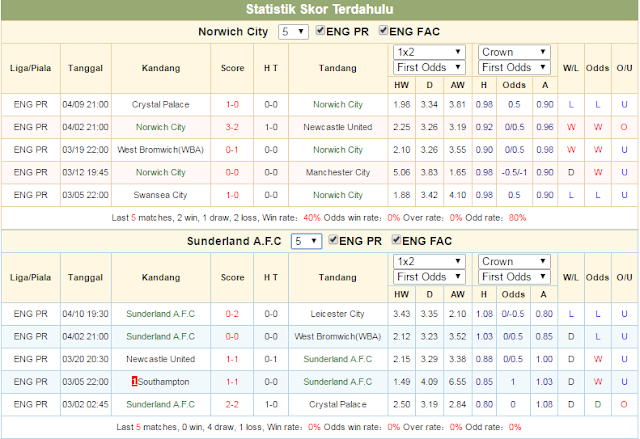The width and height of the screenshot is (640, 439).
Task: Open 1x2 dropdown in Sunderland table
Action: coord(429,262)
